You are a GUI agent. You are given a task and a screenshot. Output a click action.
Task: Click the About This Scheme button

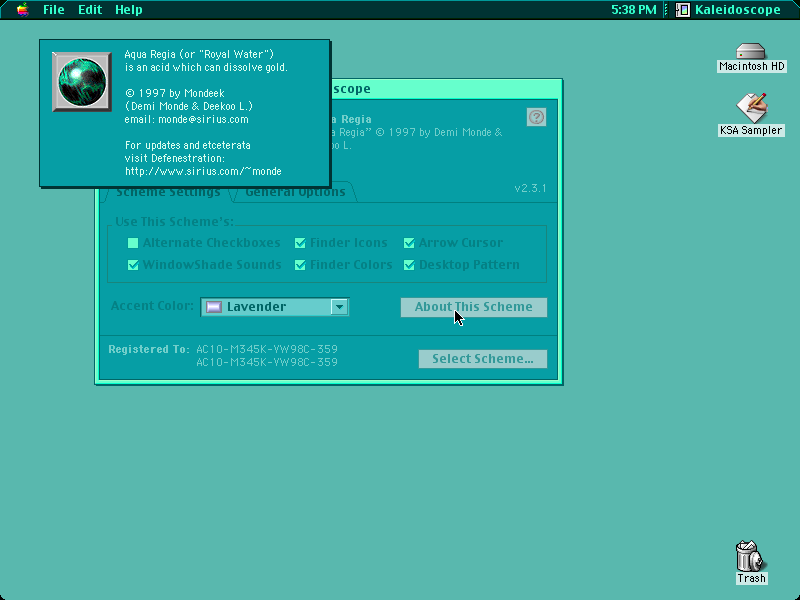[473, 307]
